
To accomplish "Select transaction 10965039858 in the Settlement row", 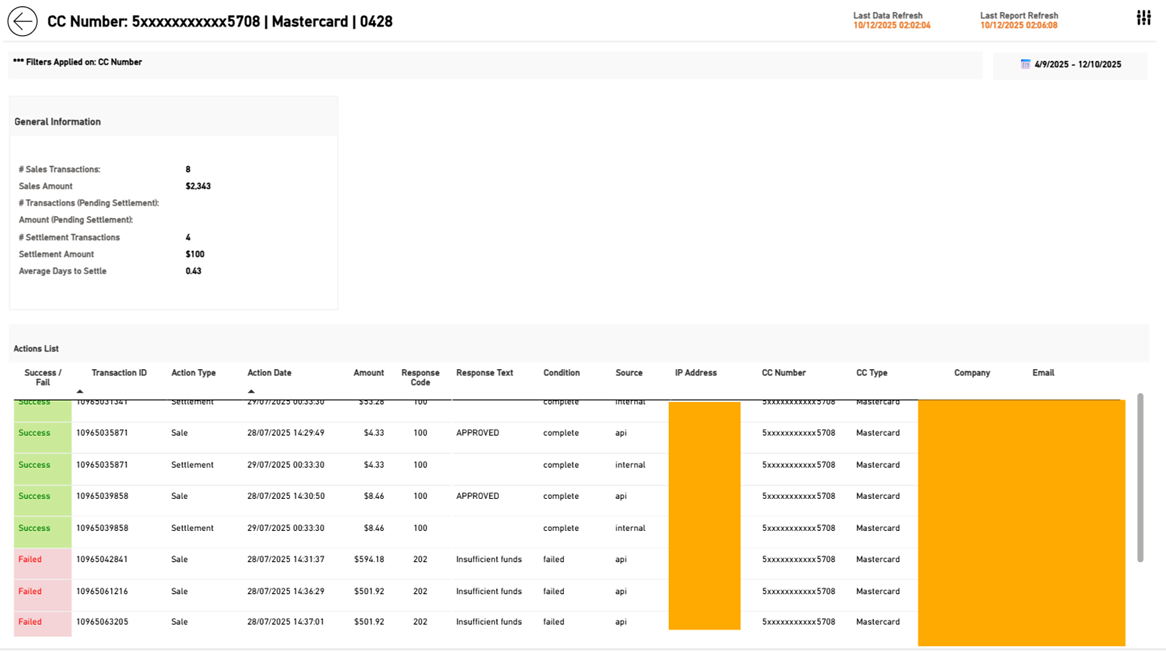I will 102,528.
